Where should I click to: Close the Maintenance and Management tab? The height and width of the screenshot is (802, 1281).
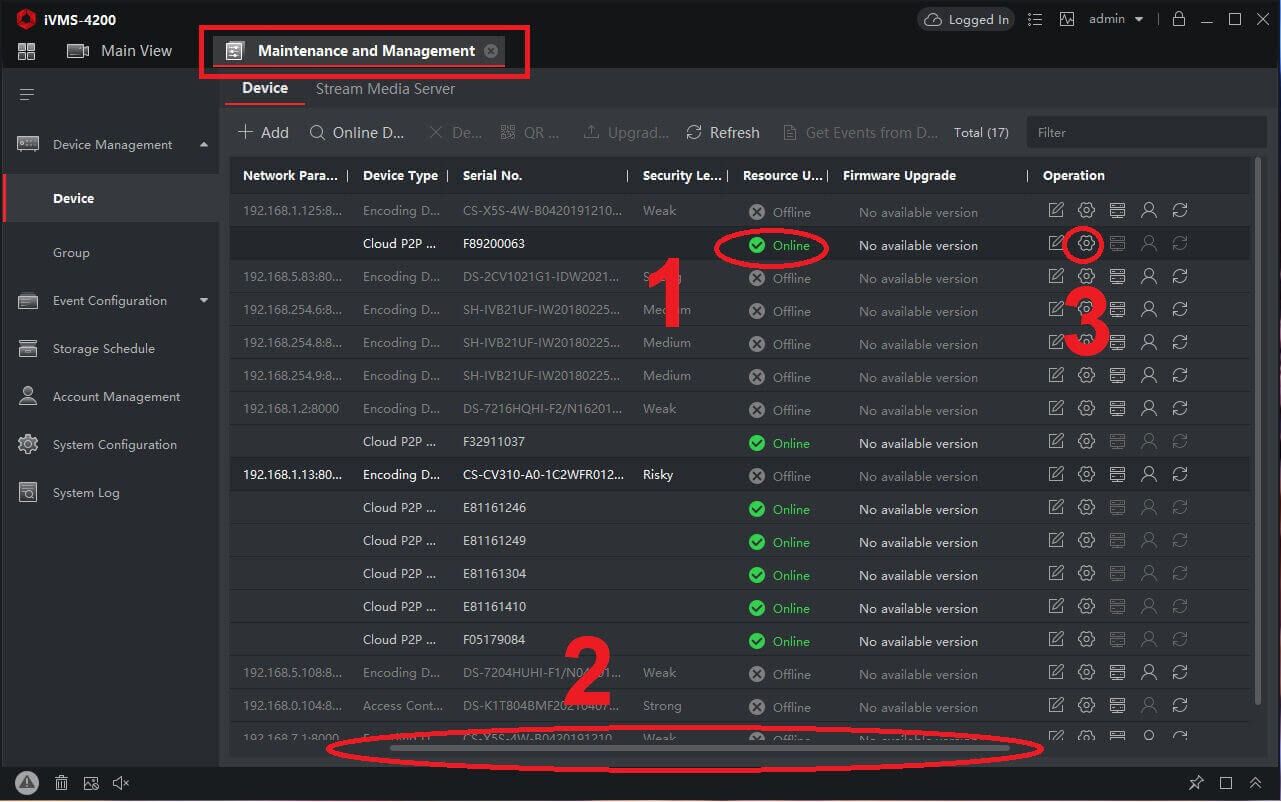coord(491,51)
